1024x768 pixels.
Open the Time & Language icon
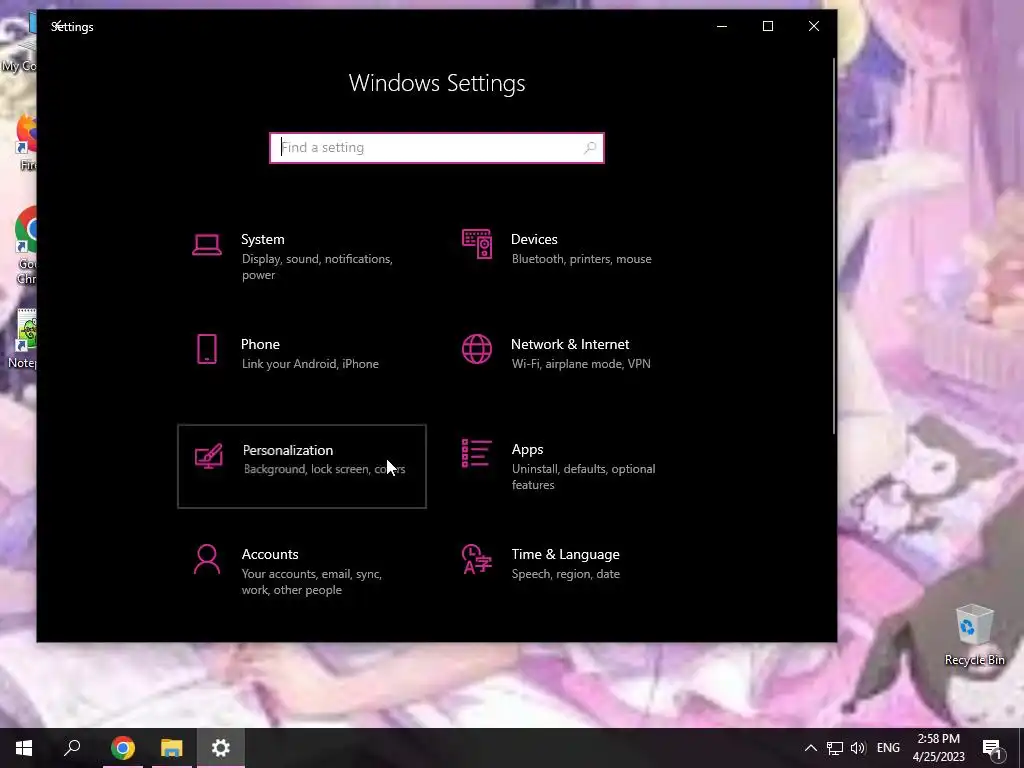pyautogui.click(x=477, y=559)
